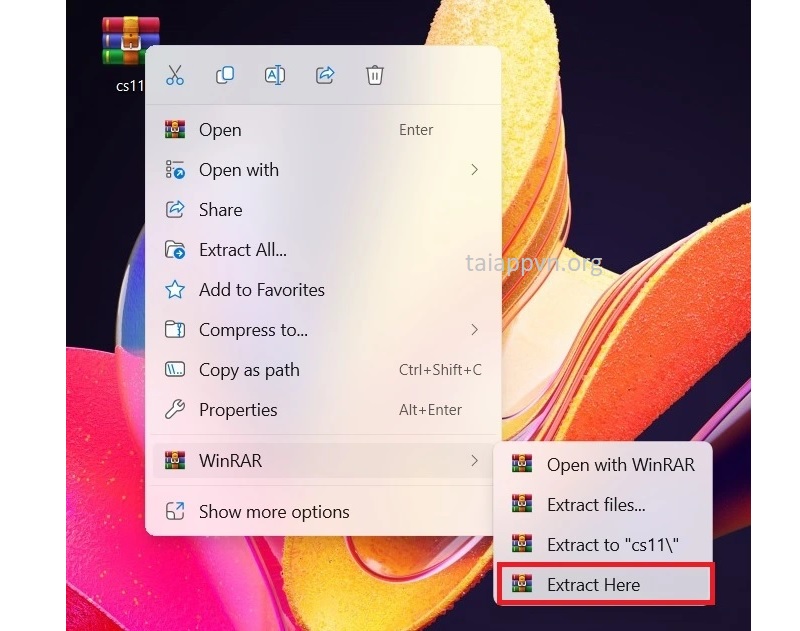Select Extract All from the menu
This screenshot has height=631, width=800.
(x=242, y=250)
